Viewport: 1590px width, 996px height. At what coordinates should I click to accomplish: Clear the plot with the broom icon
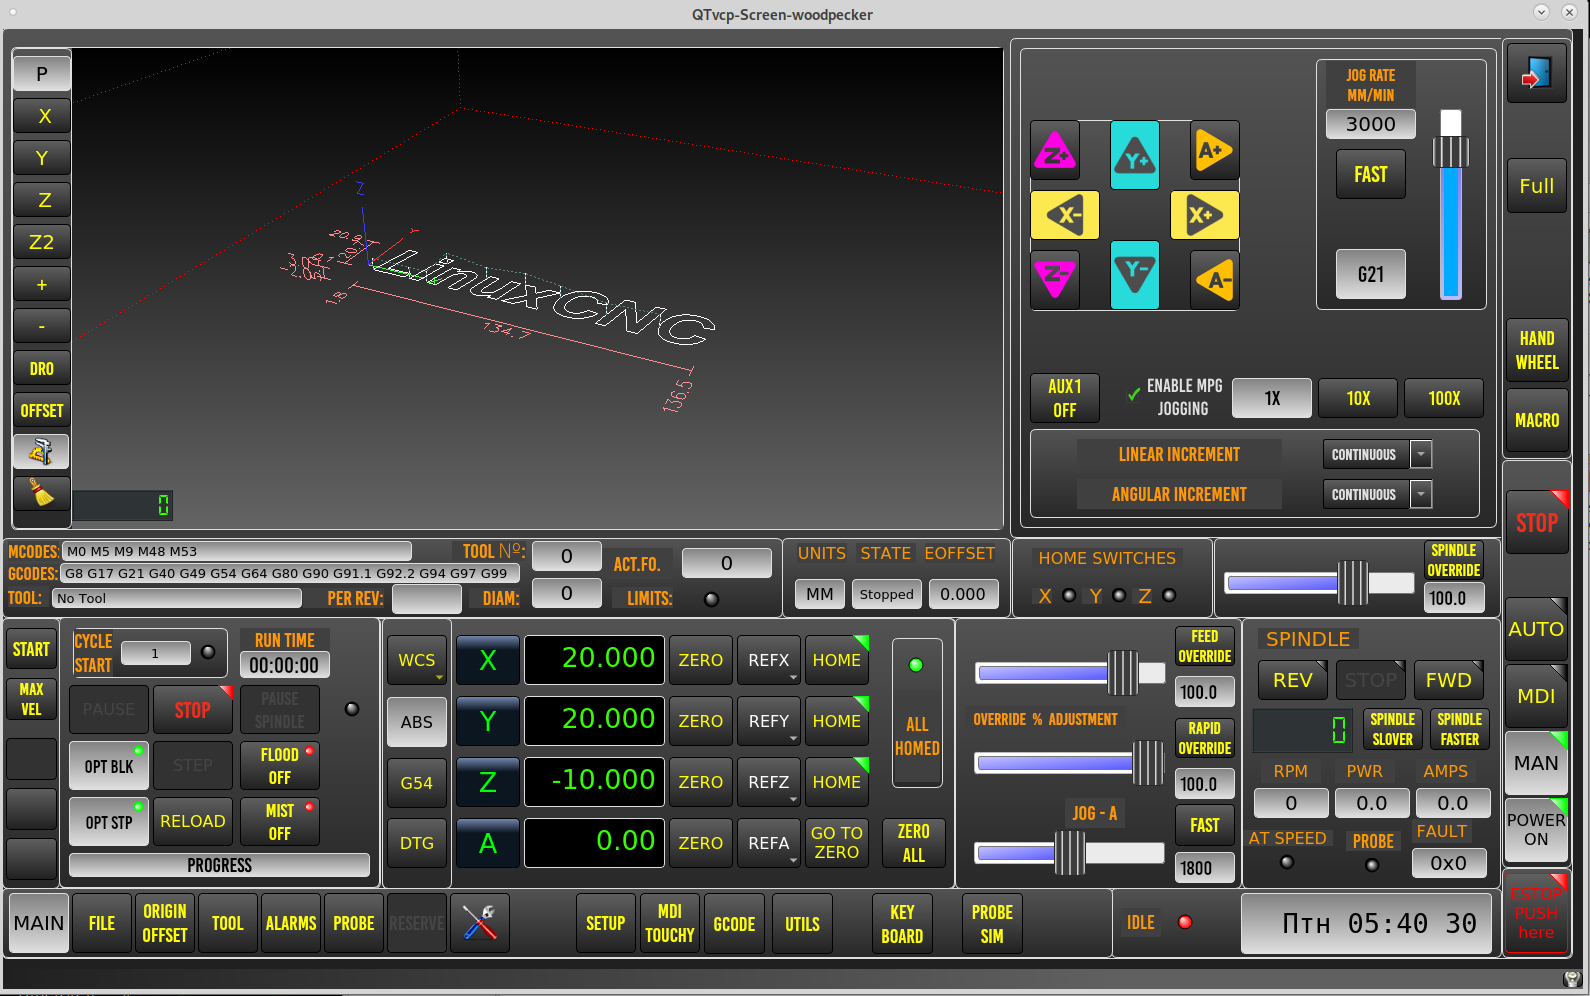click(x=41, y=493)
